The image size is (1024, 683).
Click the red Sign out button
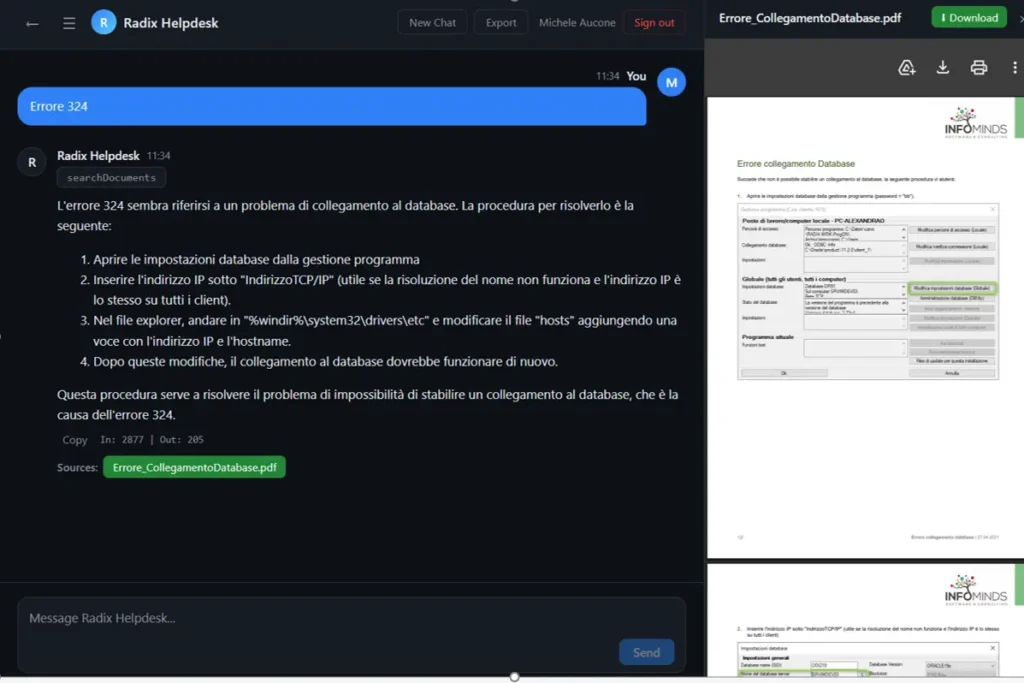tap(654, 22)
